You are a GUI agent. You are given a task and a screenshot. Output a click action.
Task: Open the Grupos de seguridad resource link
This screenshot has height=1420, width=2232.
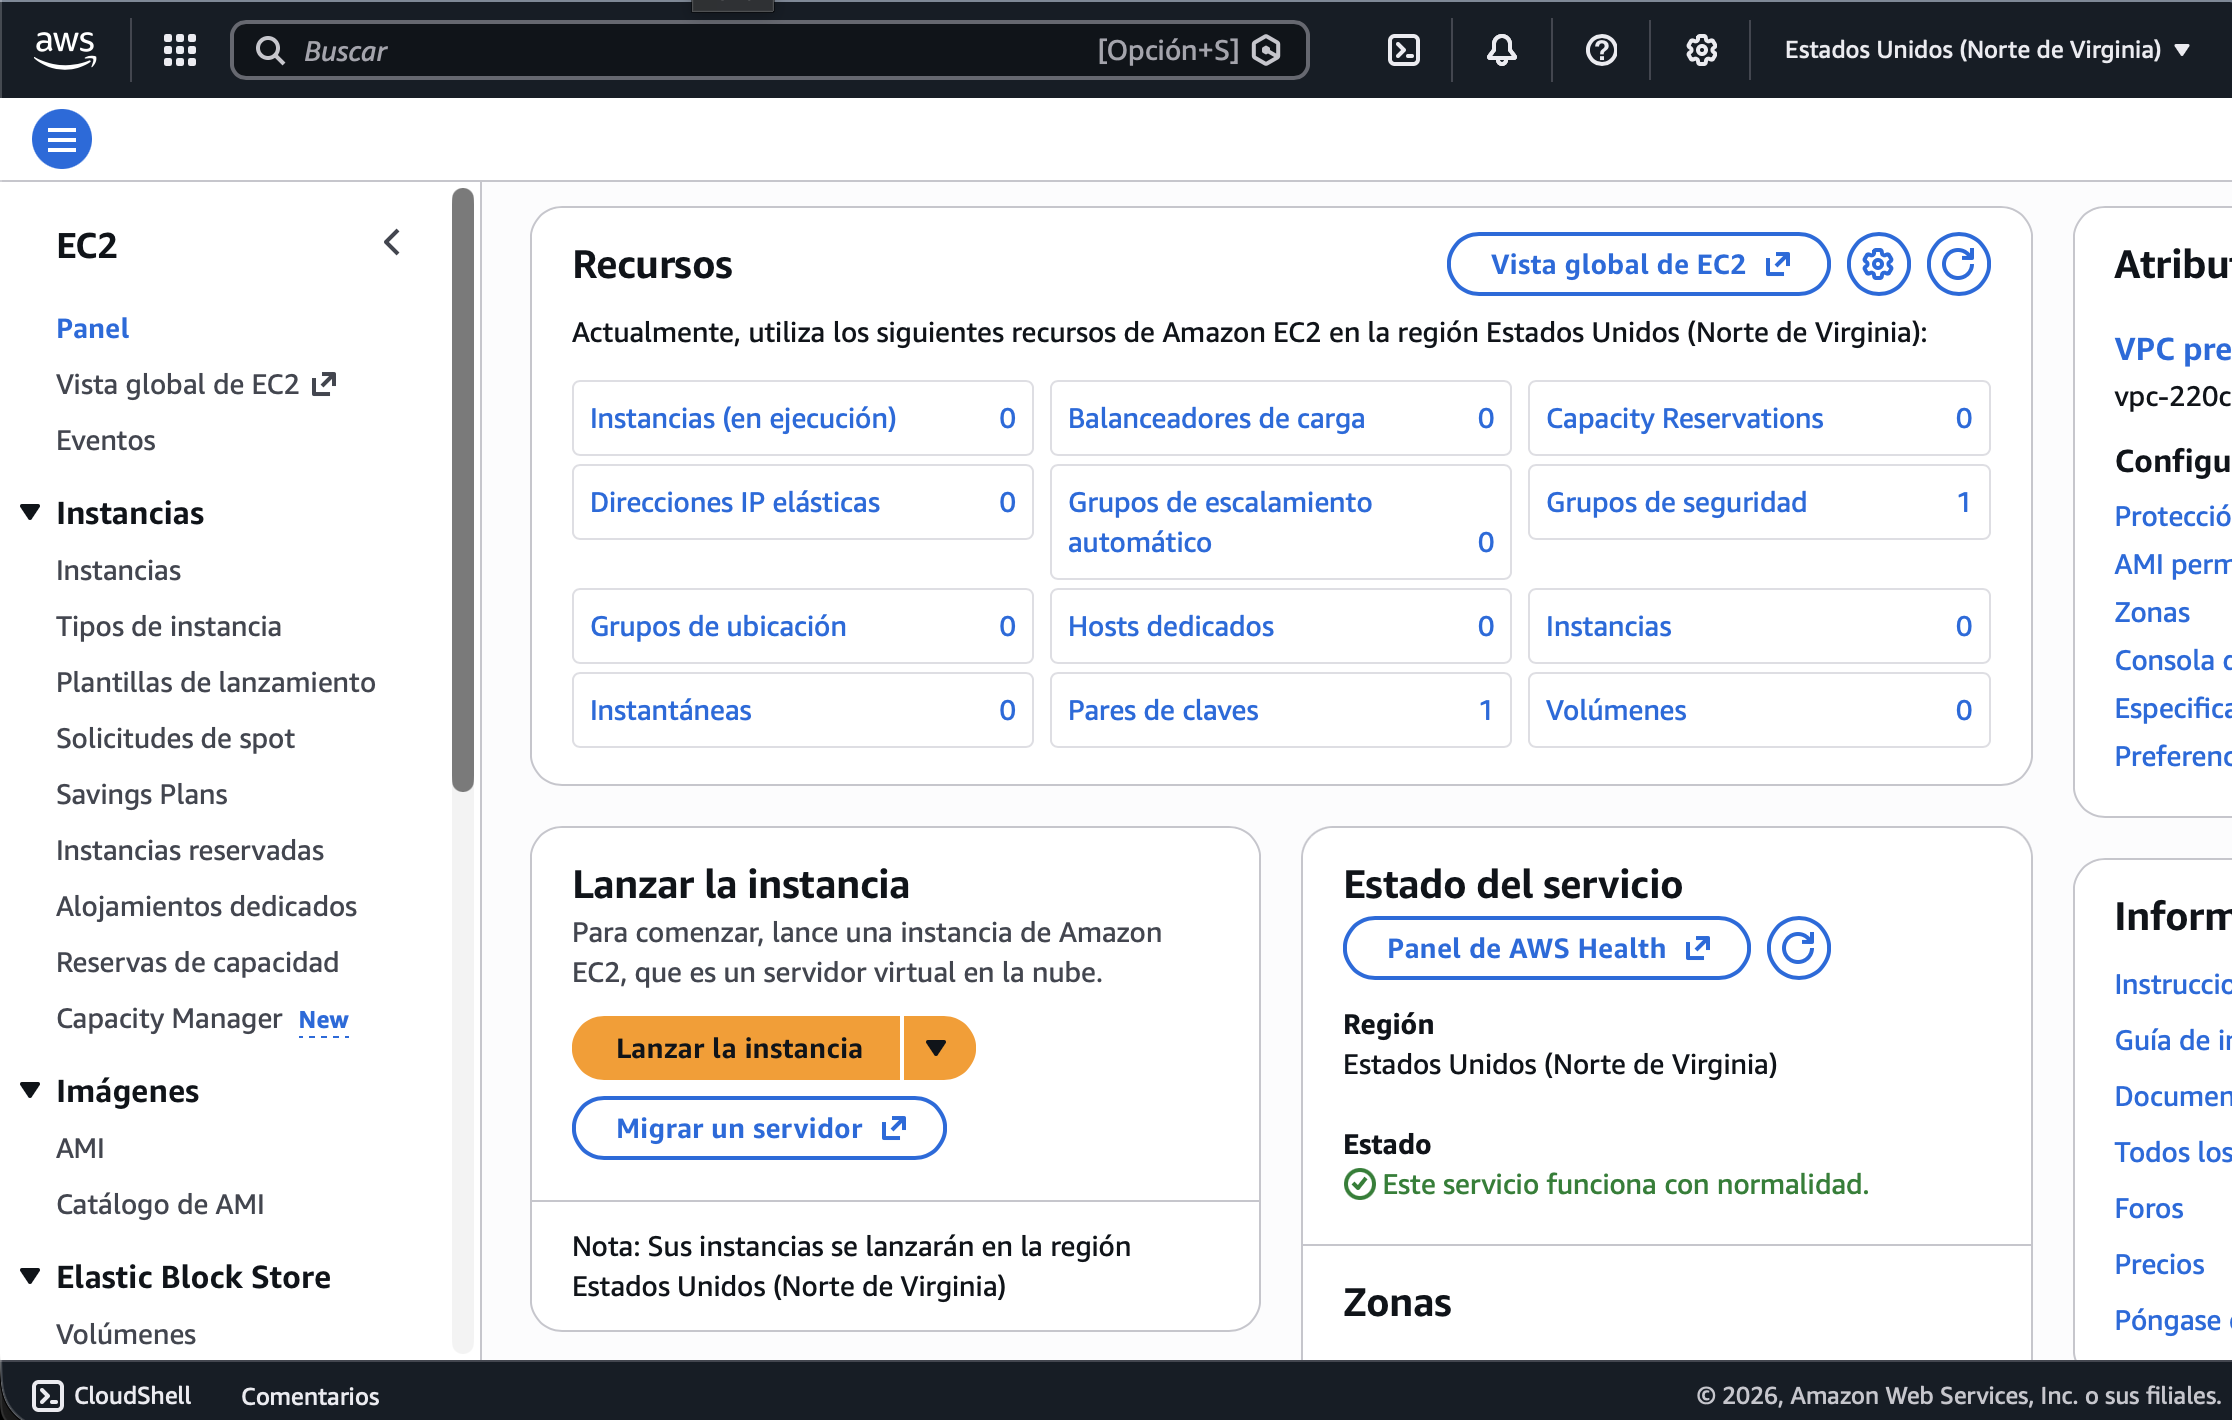point(1676,502)
